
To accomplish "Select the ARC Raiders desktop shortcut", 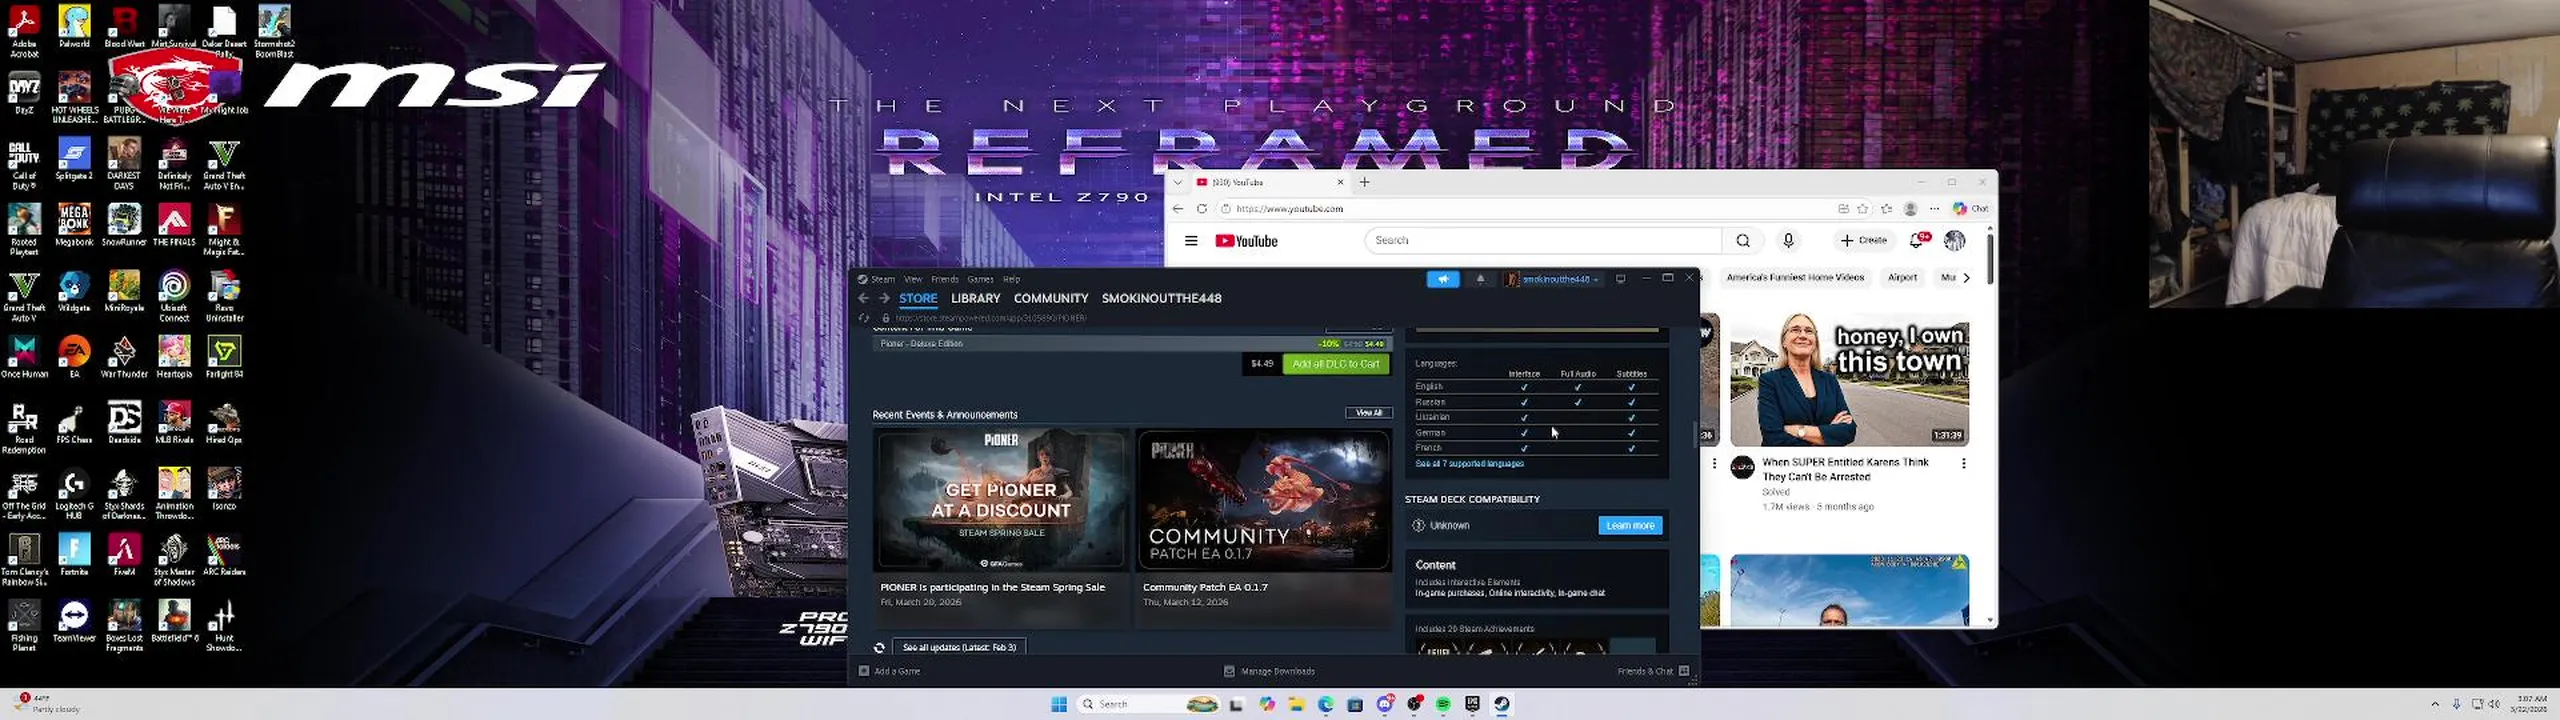I will pyautogui.click(x=224, y=556).
